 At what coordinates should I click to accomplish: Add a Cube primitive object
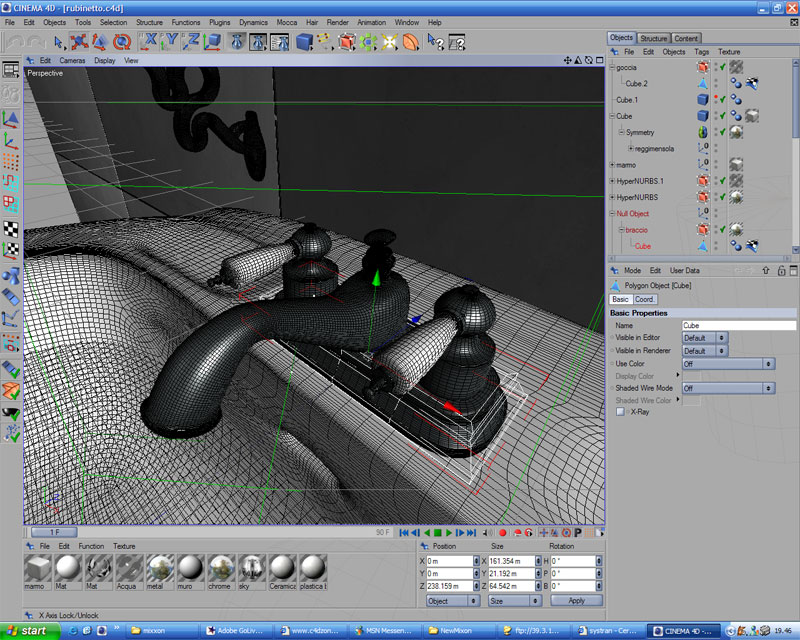tap(304, 42)
